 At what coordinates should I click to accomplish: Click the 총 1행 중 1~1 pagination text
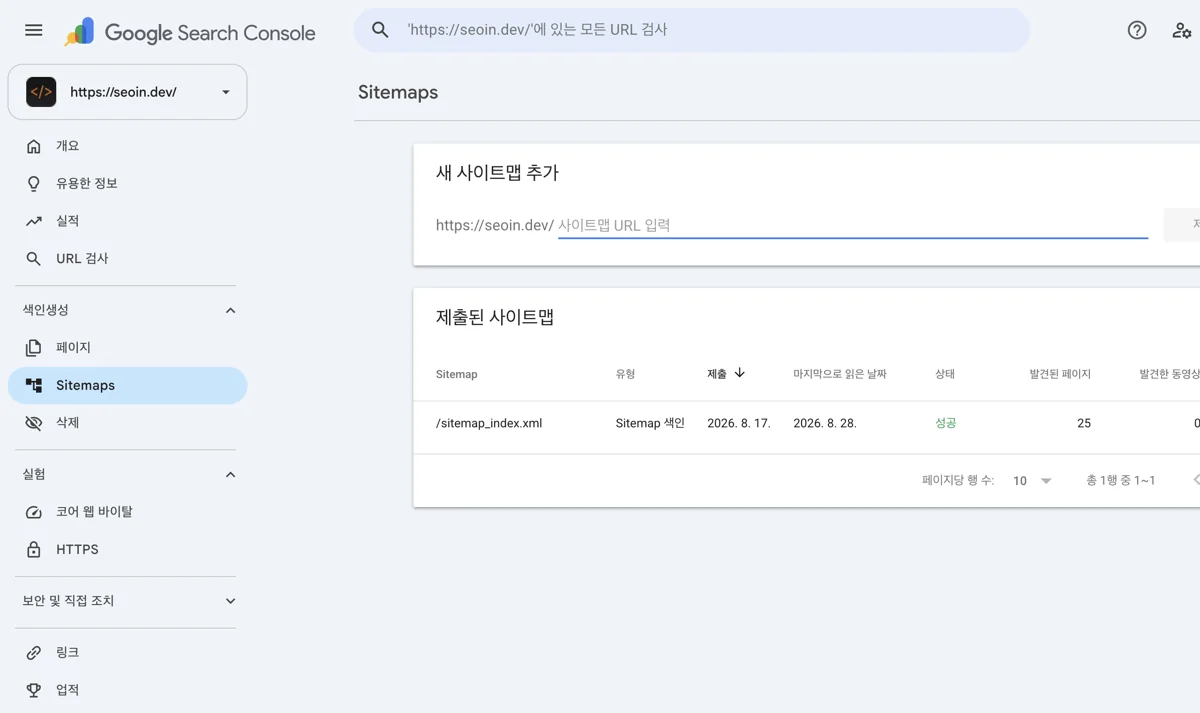click(1121, 481)
